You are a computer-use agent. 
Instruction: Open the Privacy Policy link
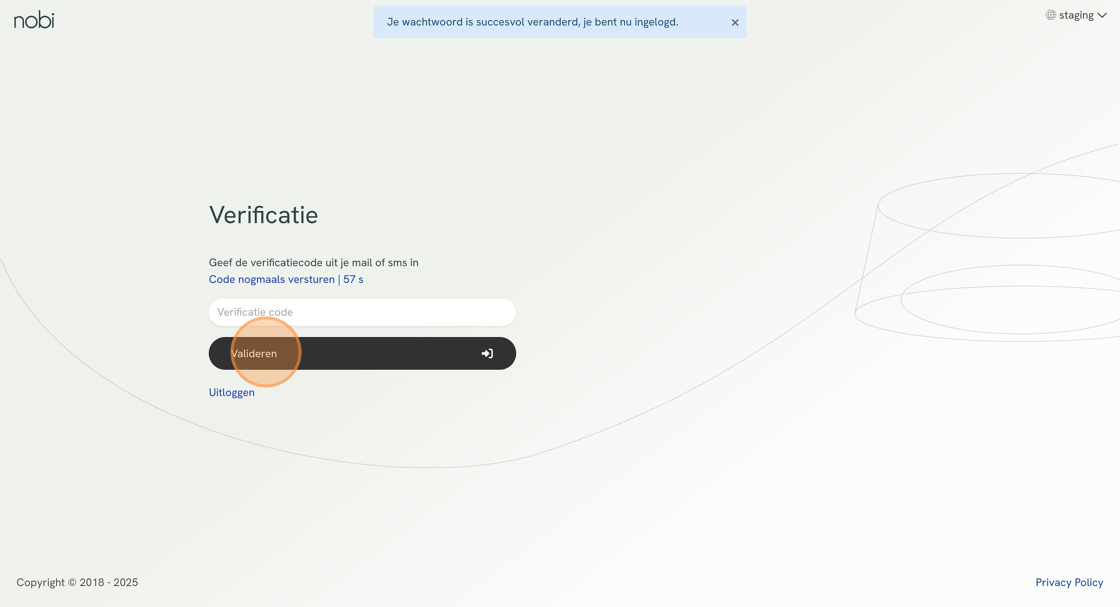(1069, 582)
